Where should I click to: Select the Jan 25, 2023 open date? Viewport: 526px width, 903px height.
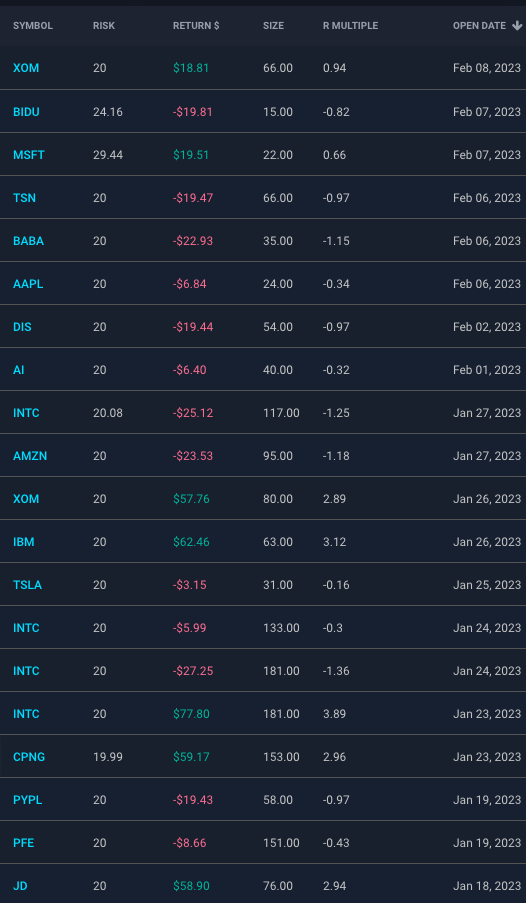(x=487, y=585)
